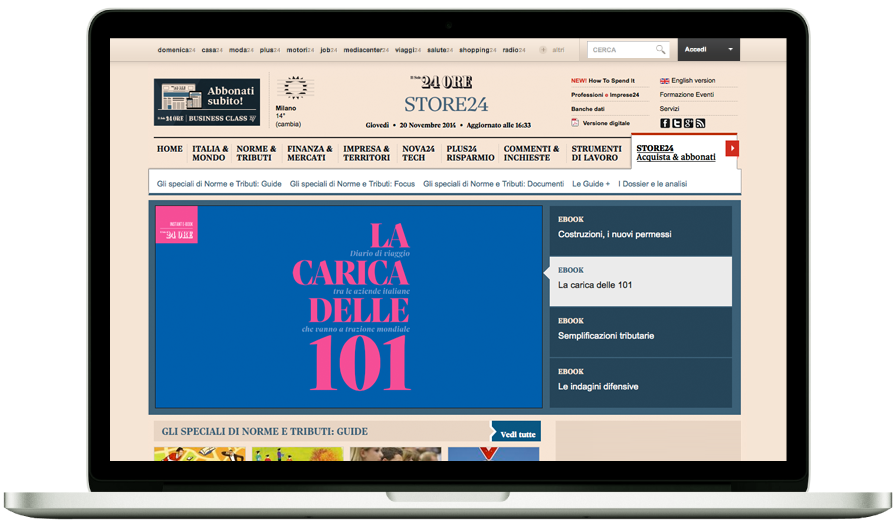896x523 pixels.
Task: Click the 'Vedi tutte' button
Action: [517, 434]
